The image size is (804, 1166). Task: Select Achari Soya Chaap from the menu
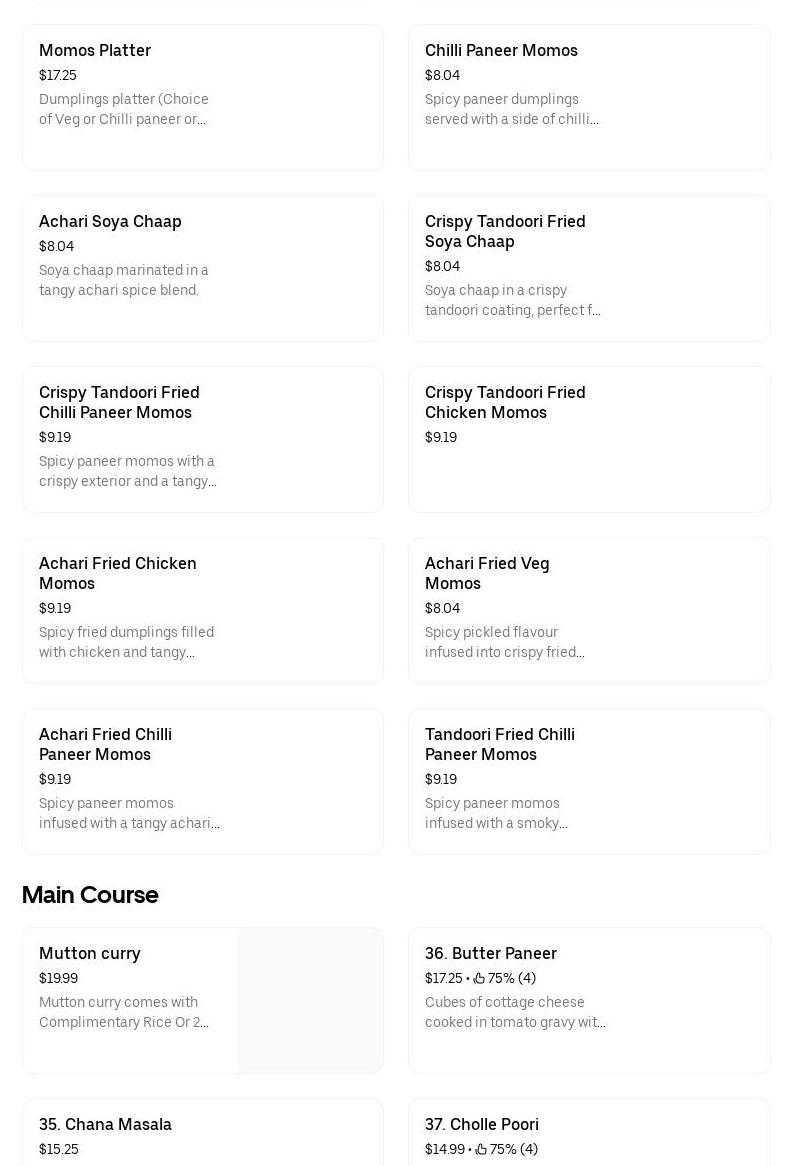pos(202,268)
